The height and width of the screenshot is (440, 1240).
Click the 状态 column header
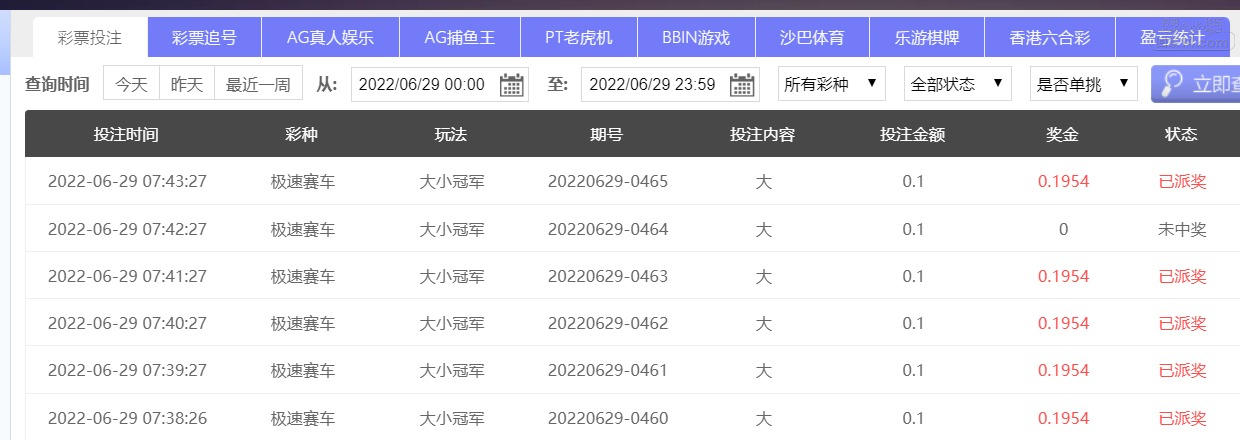[x=1181, y=134]
